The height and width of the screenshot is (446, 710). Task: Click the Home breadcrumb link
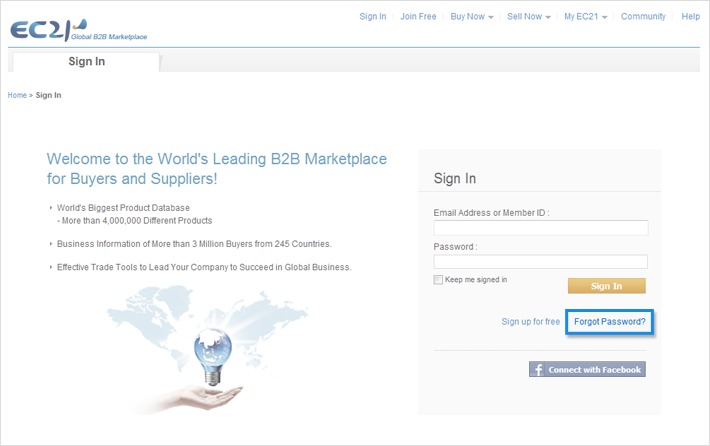(x=17, y=95)
